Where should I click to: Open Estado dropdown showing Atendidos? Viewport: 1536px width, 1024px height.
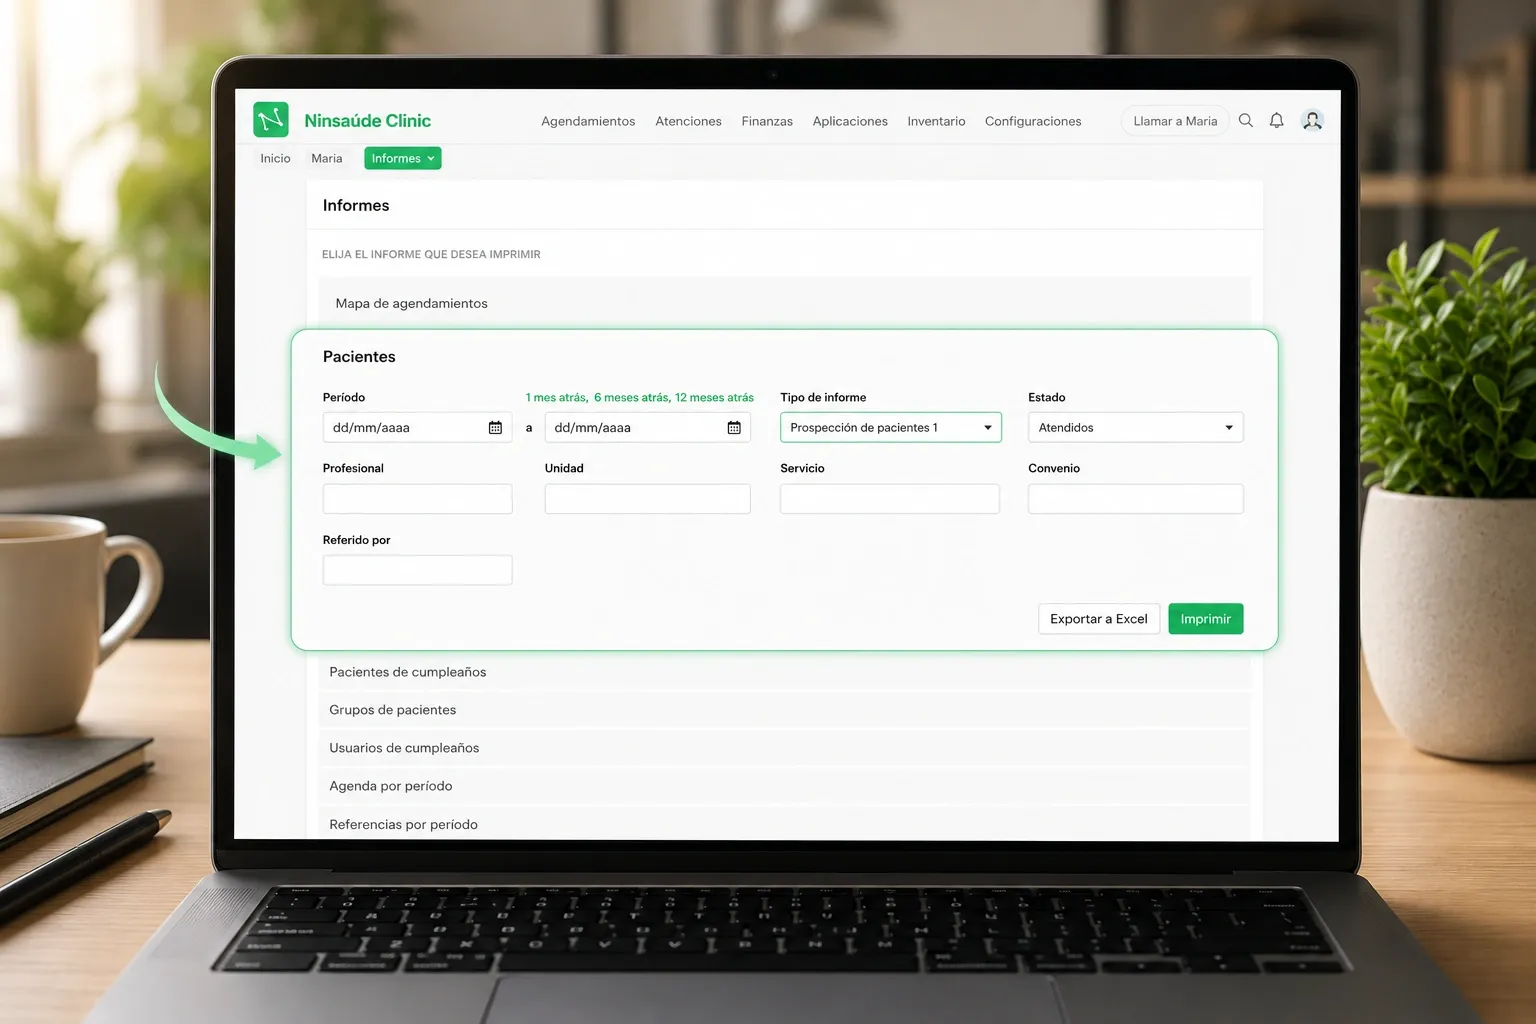[1135, 427]
